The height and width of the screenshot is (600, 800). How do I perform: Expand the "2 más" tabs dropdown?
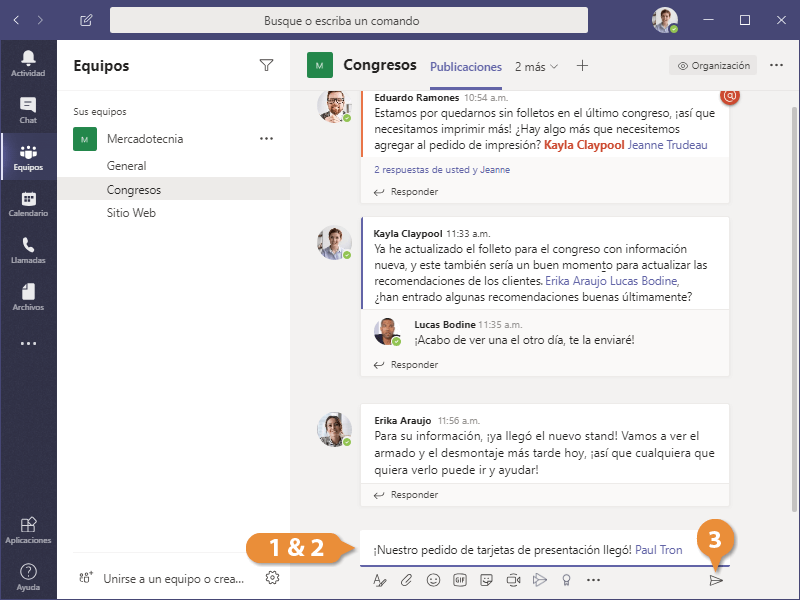(x=537, y=67)
